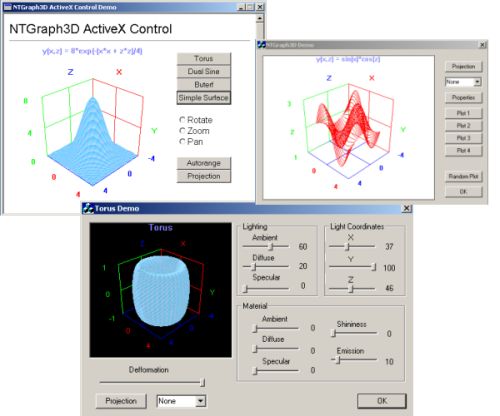Click the Light Coordinates X slider
500x416 pixels.
pyautogui.click(x=352, y=246)
